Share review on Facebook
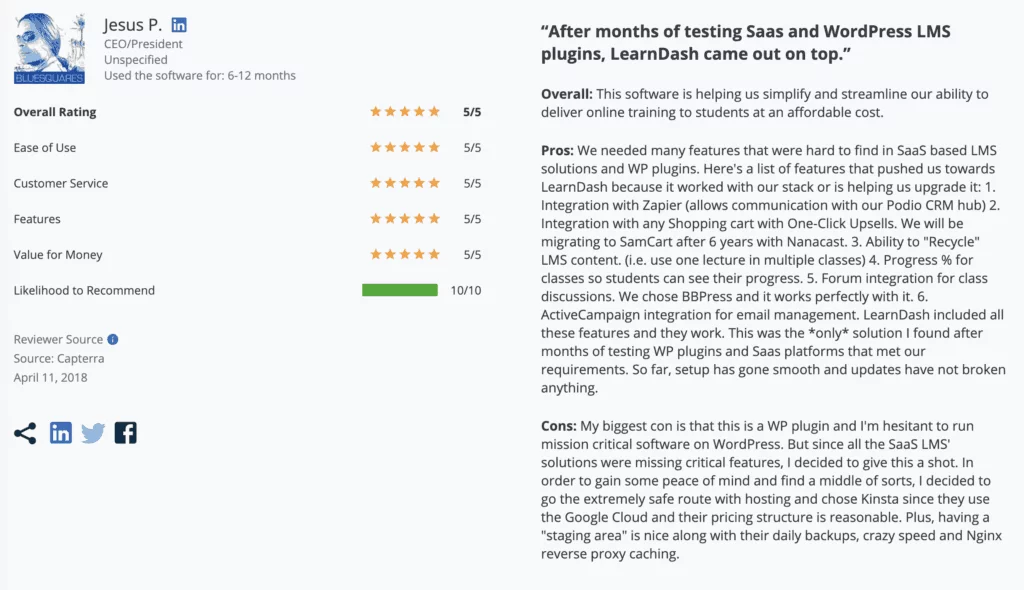 click(125, 433)
